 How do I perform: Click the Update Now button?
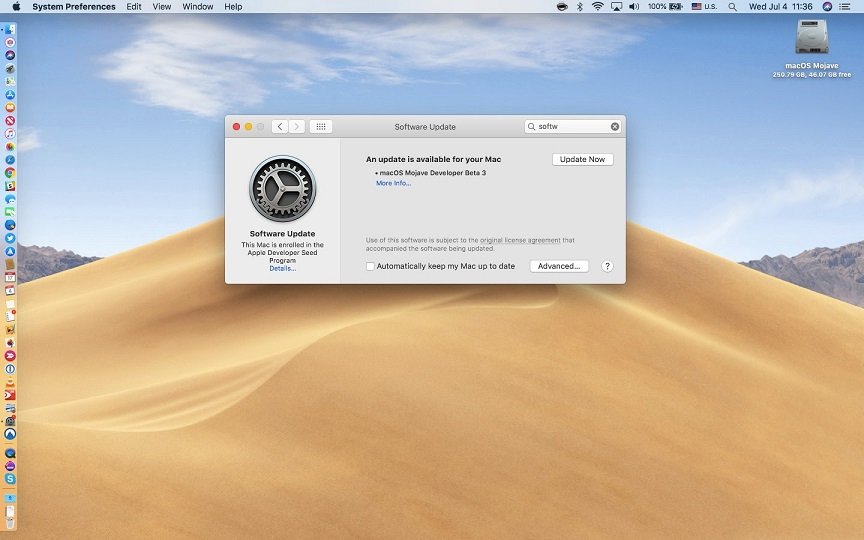tap(582, 159)
